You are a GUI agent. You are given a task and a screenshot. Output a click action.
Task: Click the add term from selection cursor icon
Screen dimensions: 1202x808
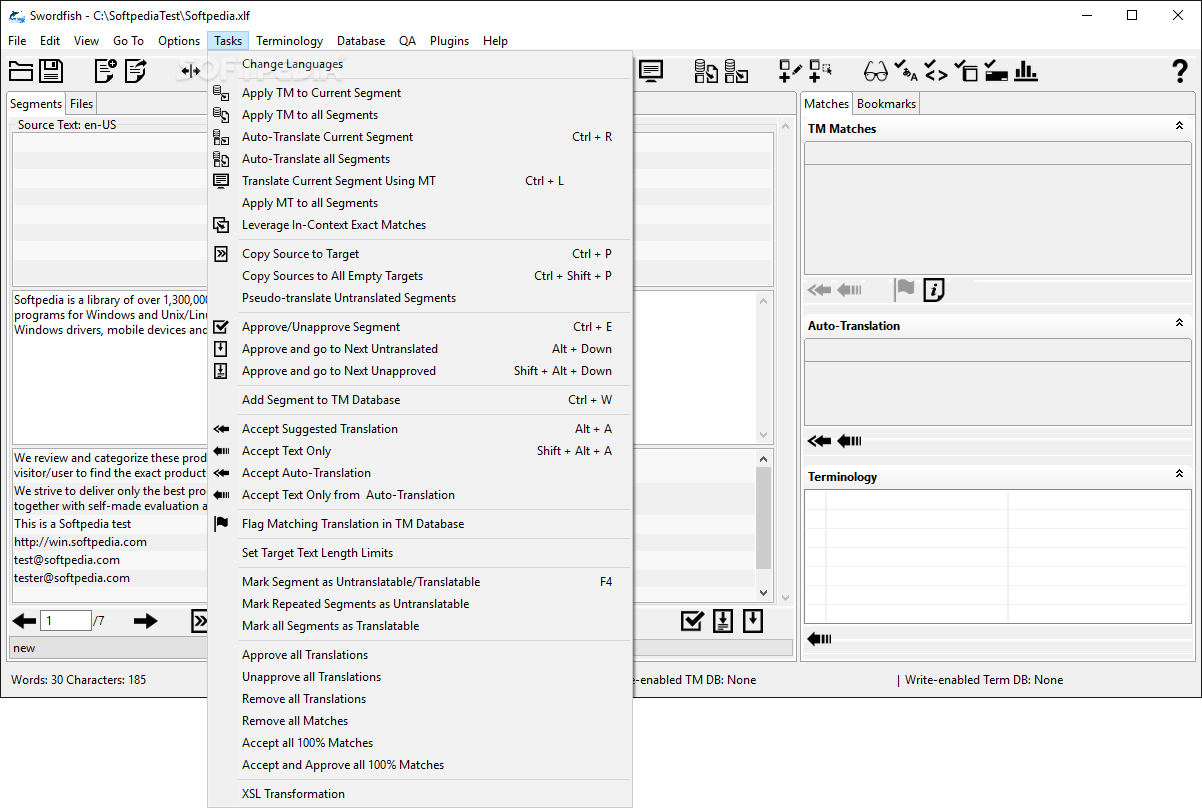click(821, 71)
